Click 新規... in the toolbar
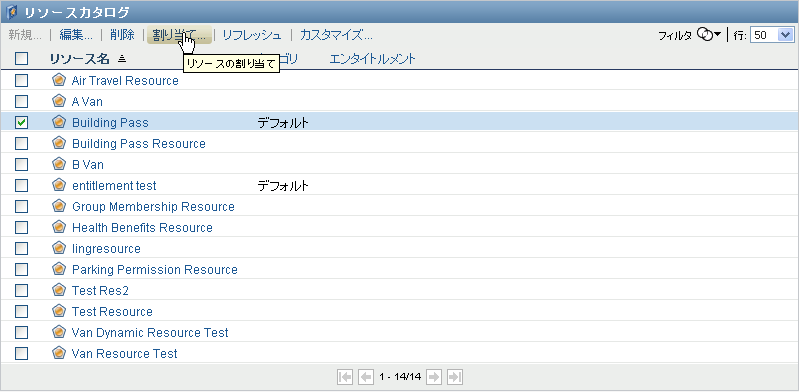 [x=25, y=35]
